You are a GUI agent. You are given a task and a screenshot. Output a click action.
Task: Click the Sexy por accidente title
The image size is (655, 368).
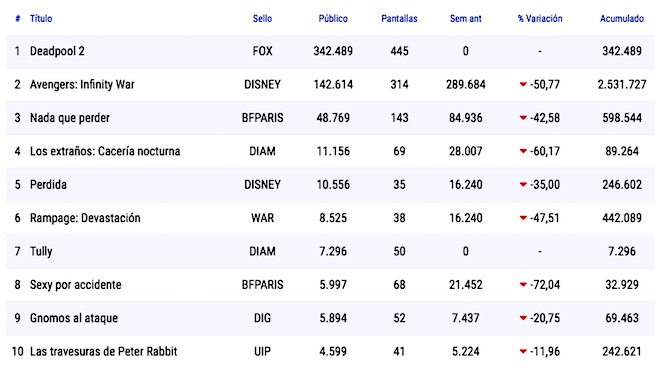click(76, 285)
